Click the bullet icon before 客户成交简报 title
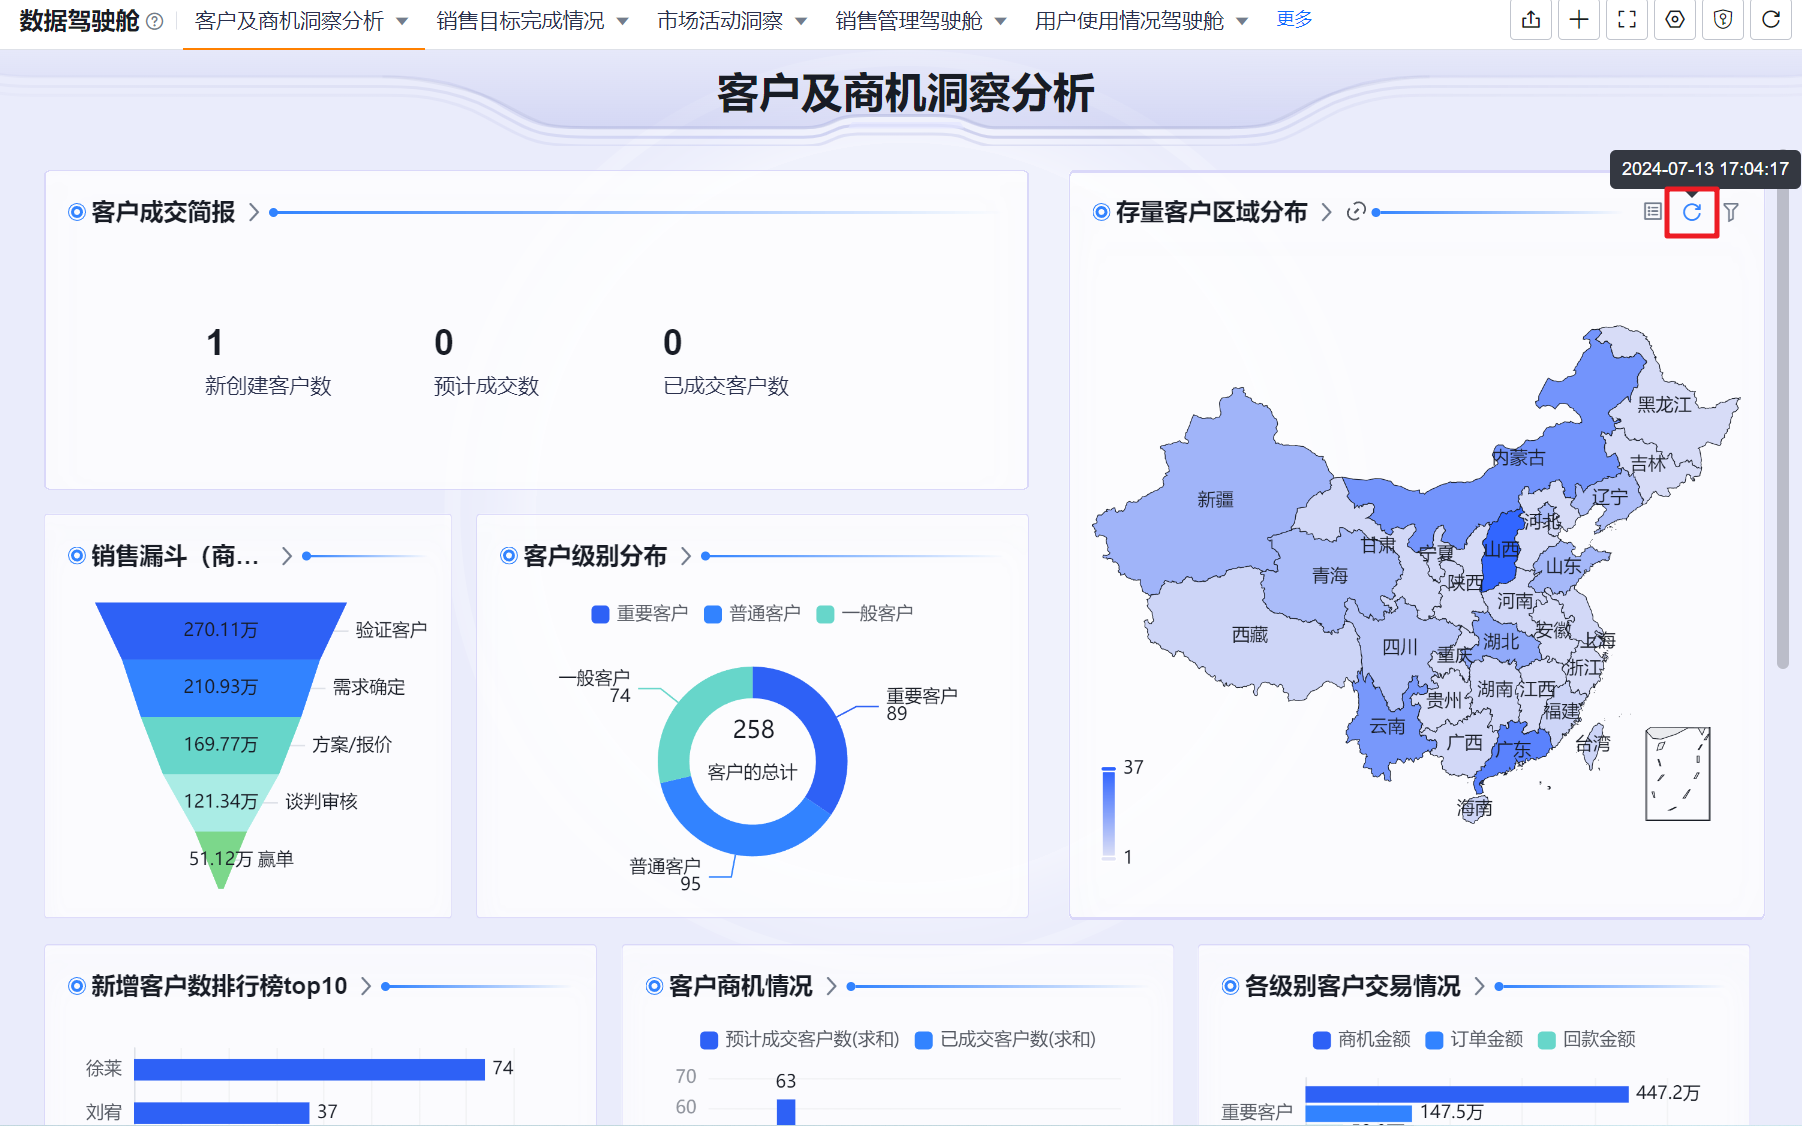This screenshot has height=1126, width=1802. pyautogui.click(x=76, y=212)
